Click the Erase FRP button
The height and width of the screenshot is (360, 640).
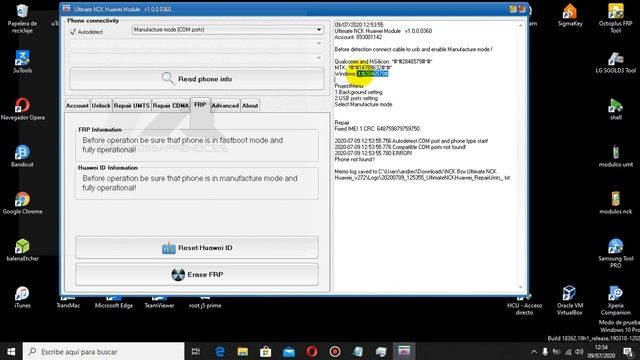pyautogui.click(x=197, y=274)
